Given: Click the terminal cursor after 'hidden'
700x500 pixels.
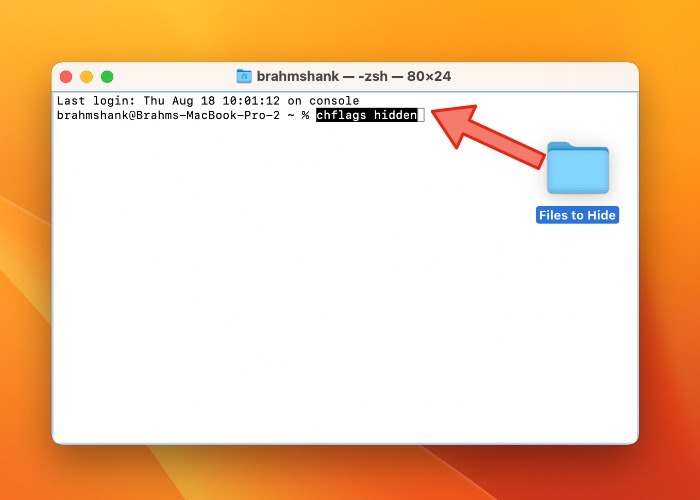Looking at the screenshot, I should (x=421, y=115).
